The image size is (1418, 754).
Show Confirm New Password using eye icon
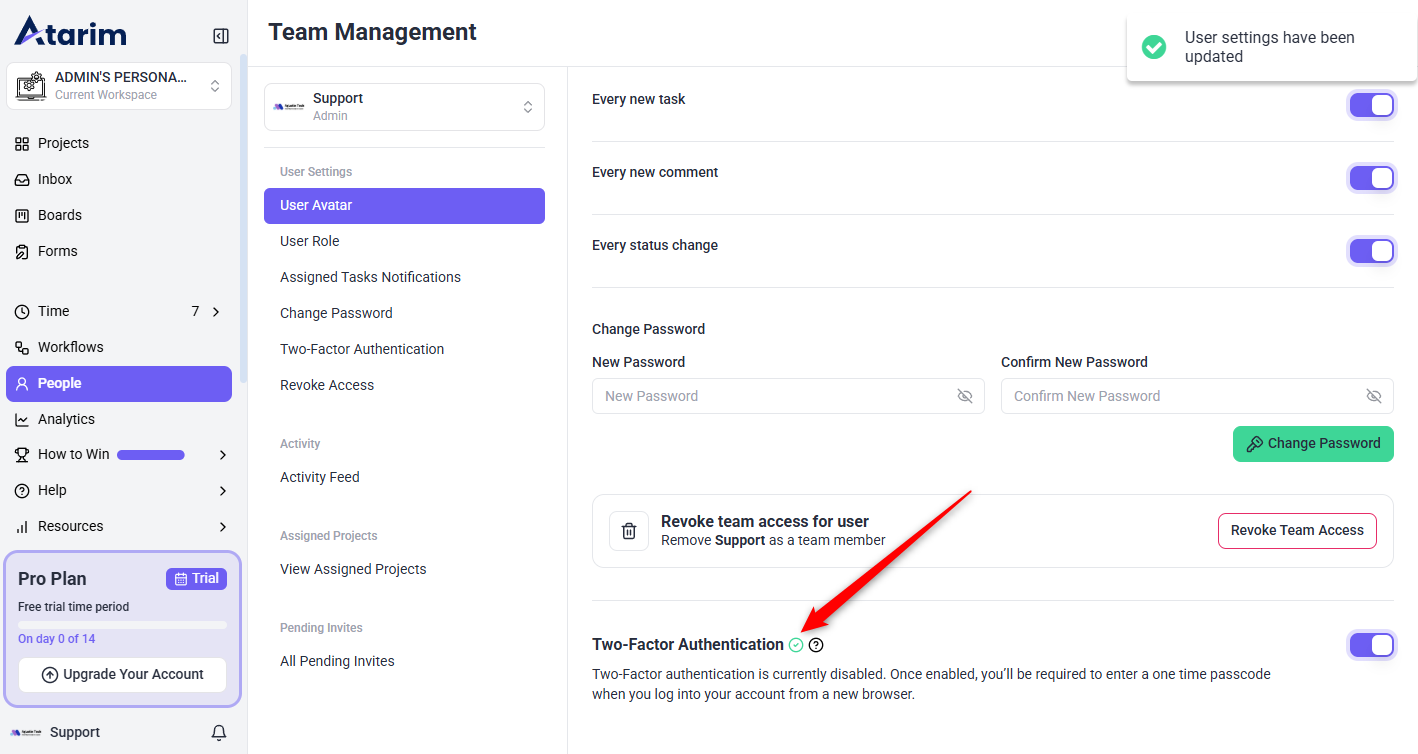(1373, 396)
